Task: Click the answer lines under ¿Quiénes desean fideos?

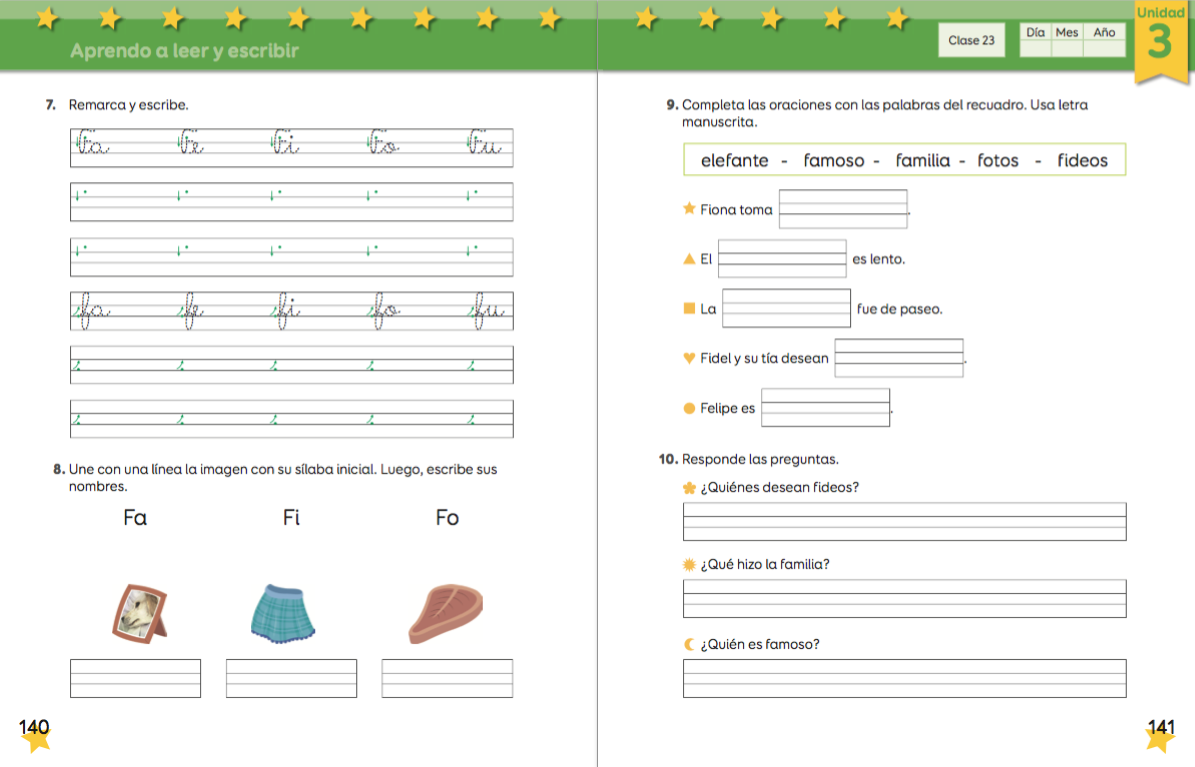Action: (x=904, y=521)
